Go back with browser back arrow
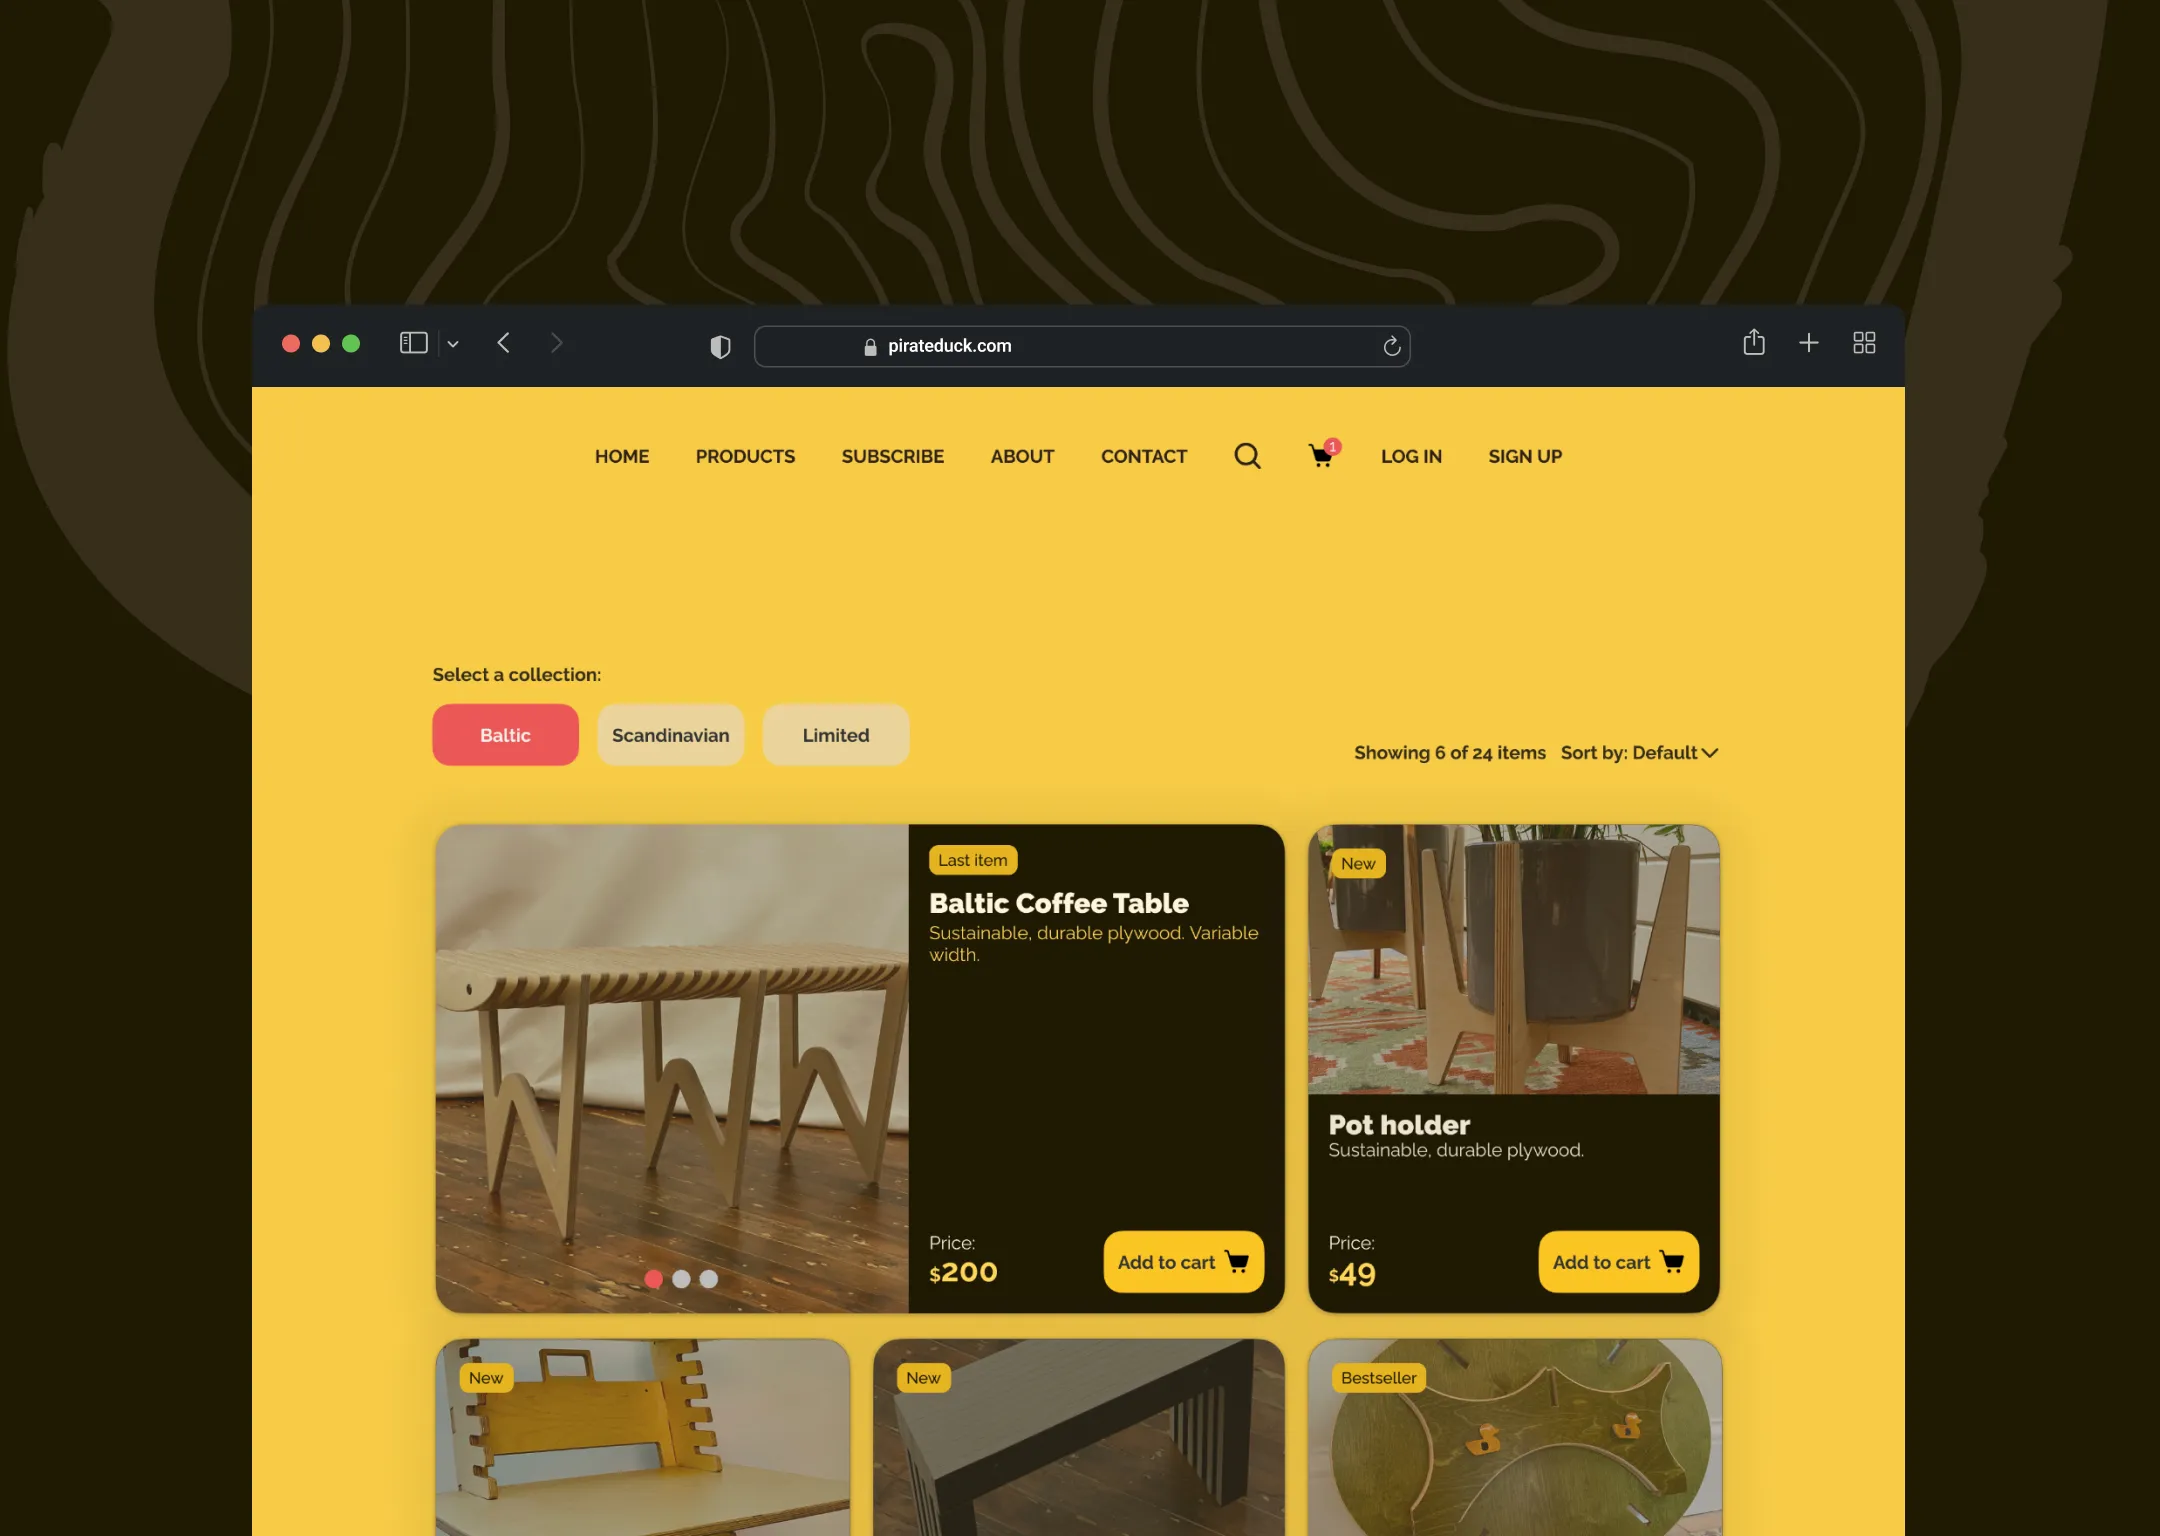This screenshot has width=2160, height=1536. tap(504, 343)
